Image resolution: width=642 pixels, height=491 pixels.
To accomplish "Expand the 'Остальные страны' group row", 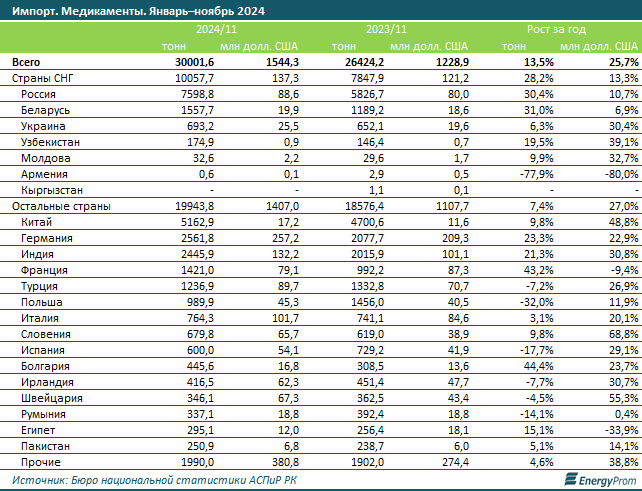I will [55, 206].
